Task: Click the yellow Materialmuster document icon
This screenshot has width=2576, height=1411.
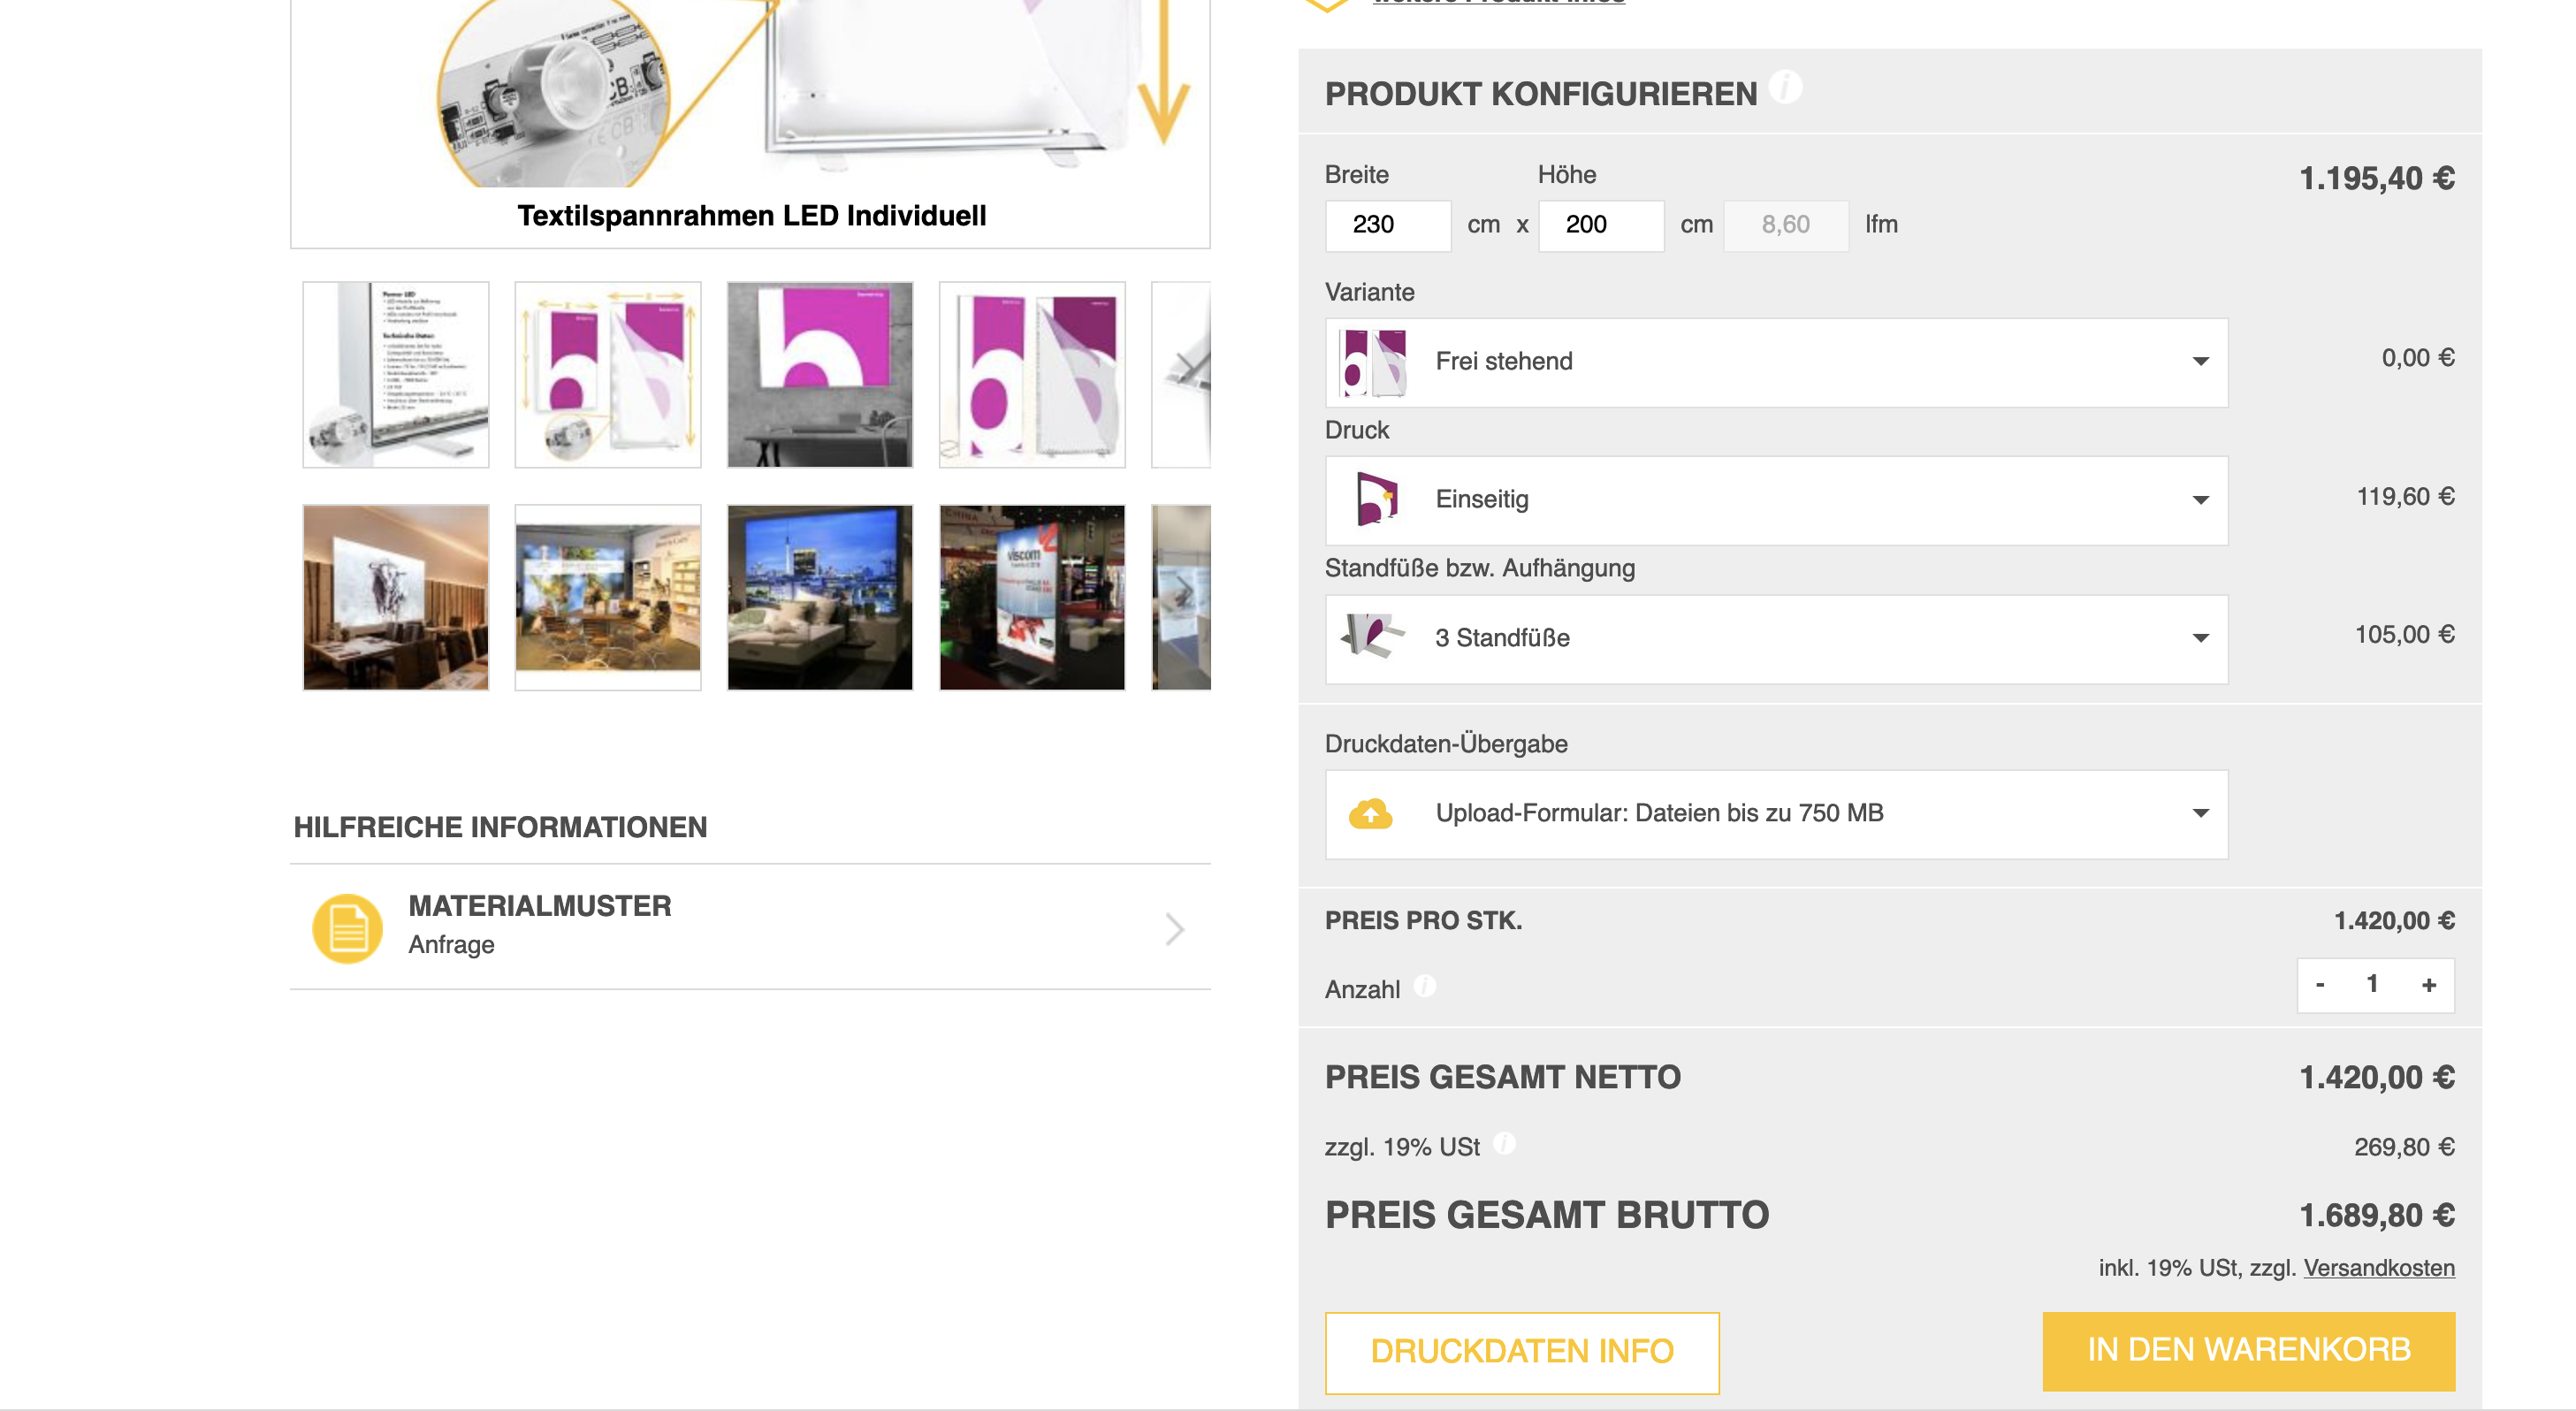Action: tap(347, 928)
